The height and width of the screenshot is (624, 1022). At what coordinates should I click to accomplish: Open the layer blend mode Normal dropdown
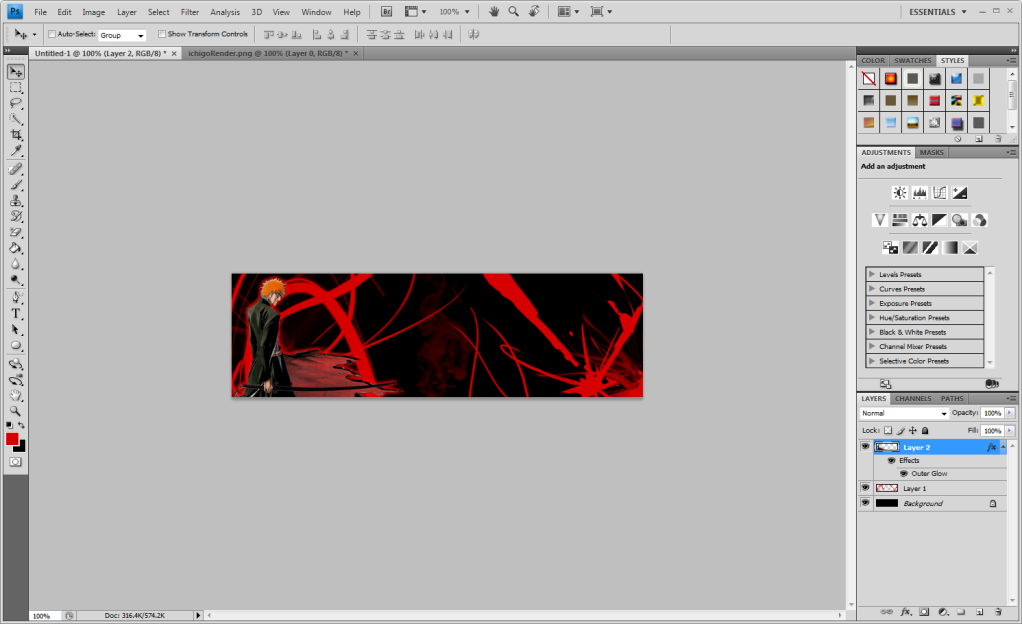(903, 413)
